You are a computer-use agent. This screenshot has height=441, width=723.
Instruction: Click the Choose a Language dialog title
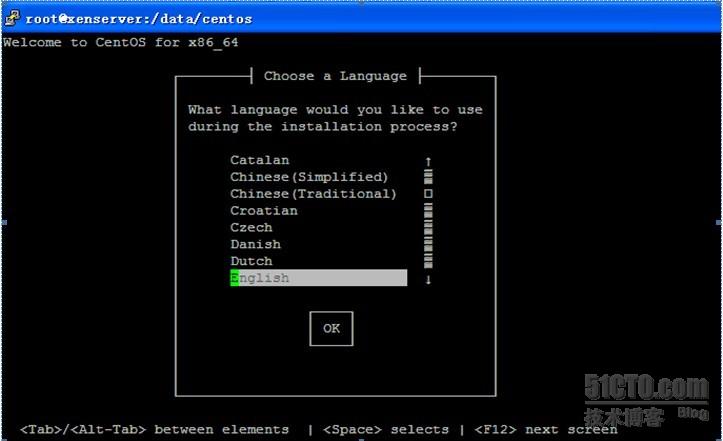(335, 76)
